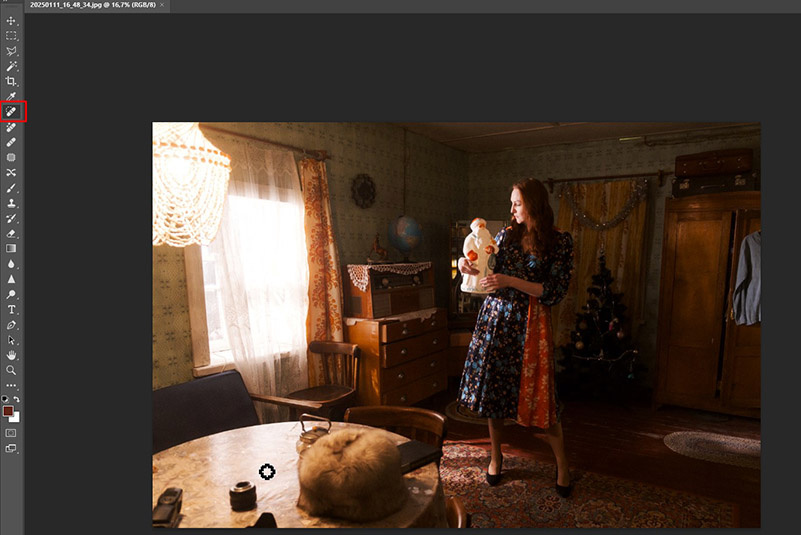Select the Type tool

[11, 310]
